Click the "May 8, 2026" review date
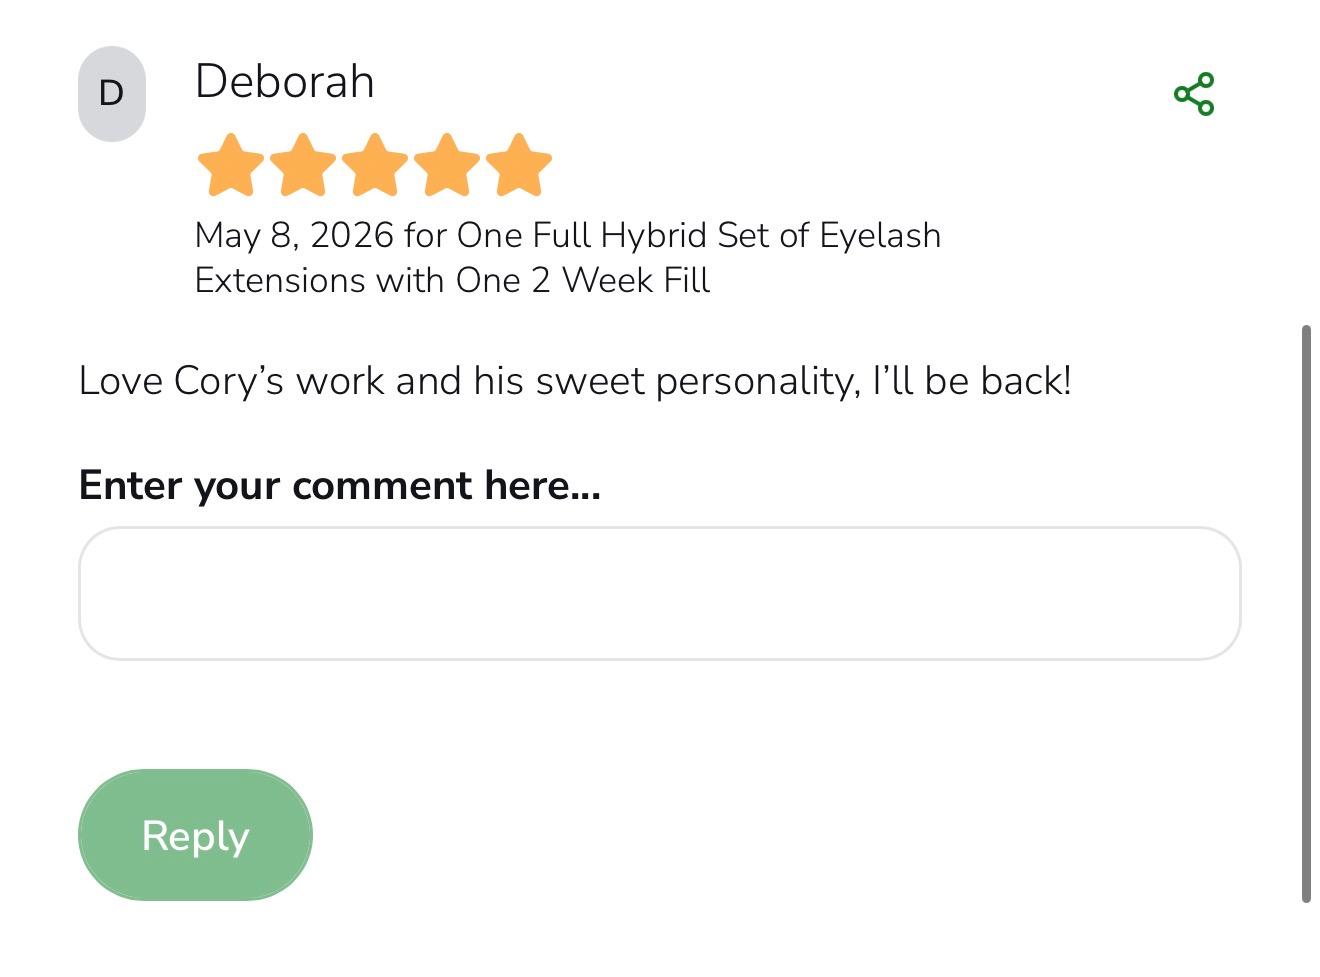This screenshot has height=977, width=1320. (294, 236)
